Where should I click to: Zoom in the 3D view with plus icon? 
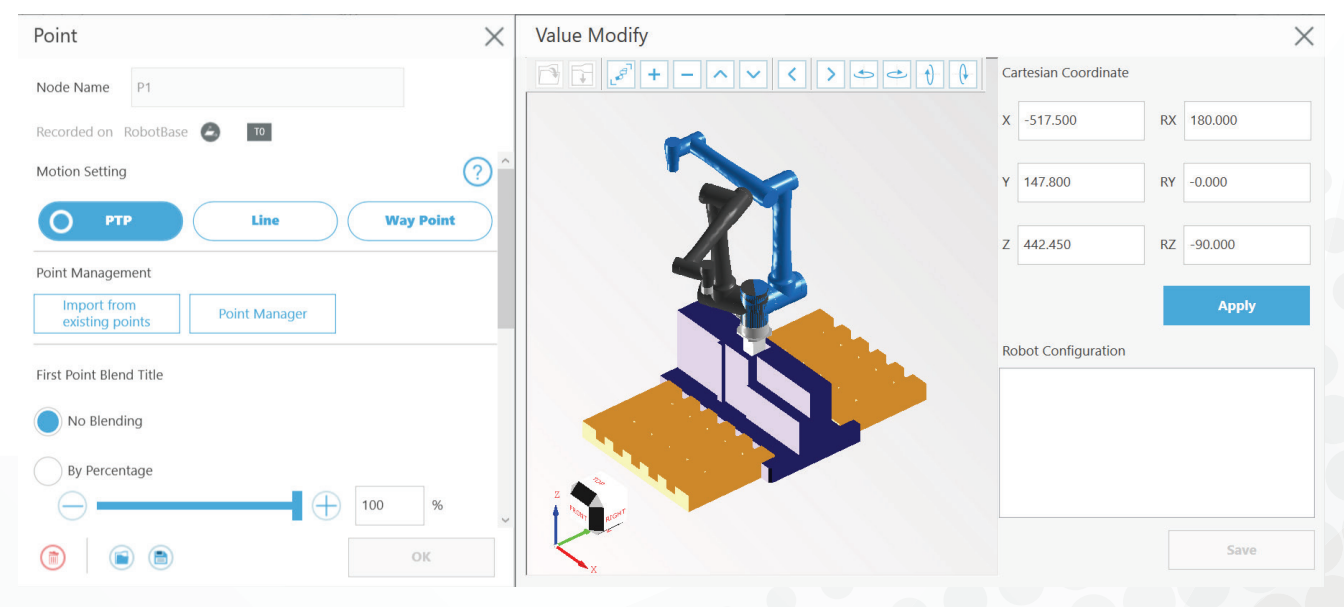pyautogui.click(x=654, y=75)
